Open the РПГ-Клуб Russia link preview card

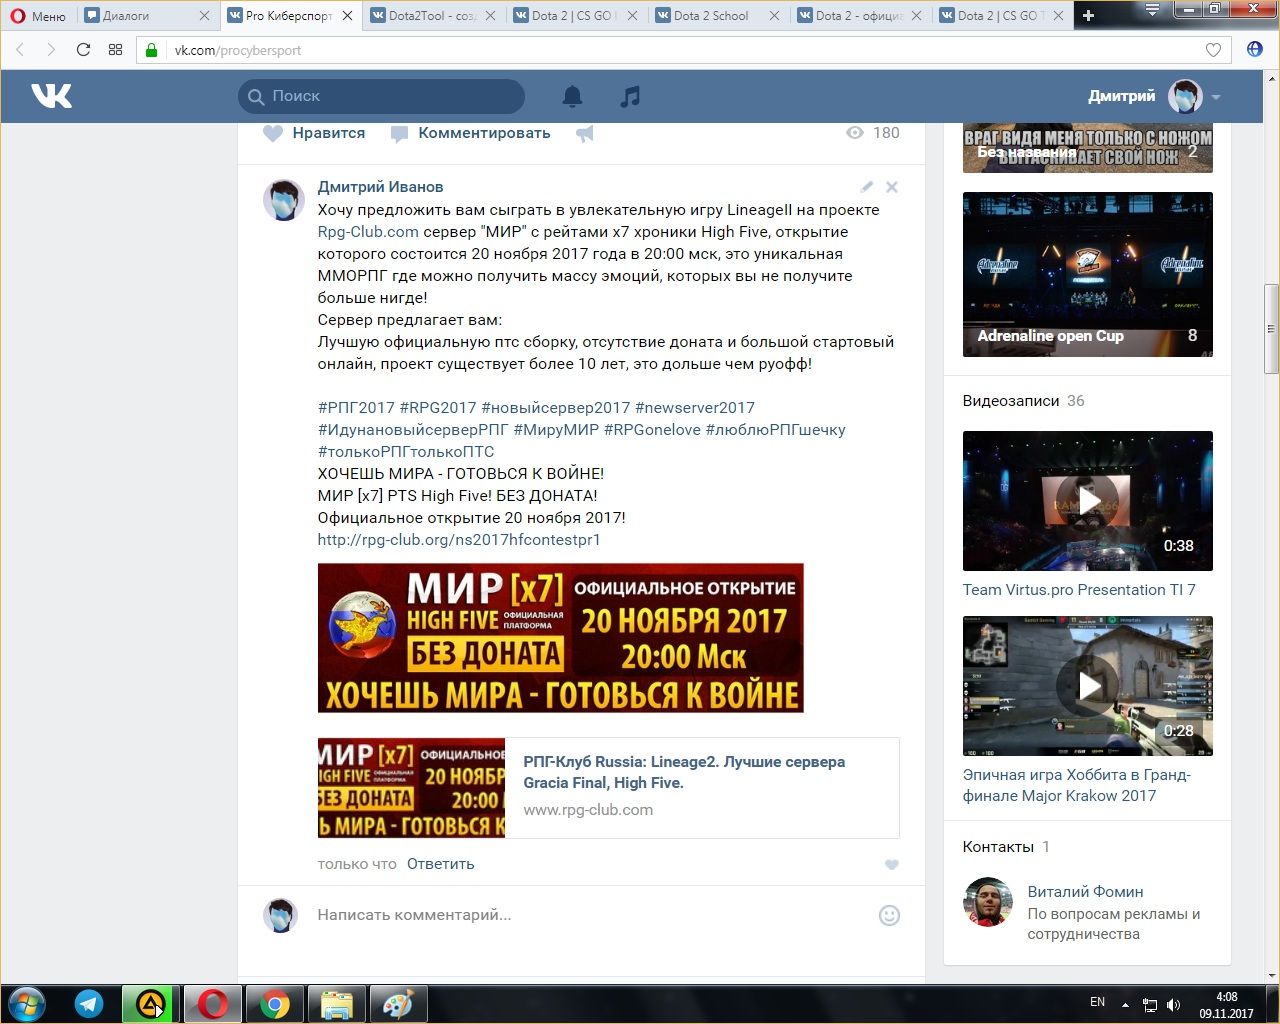[608, 788]
